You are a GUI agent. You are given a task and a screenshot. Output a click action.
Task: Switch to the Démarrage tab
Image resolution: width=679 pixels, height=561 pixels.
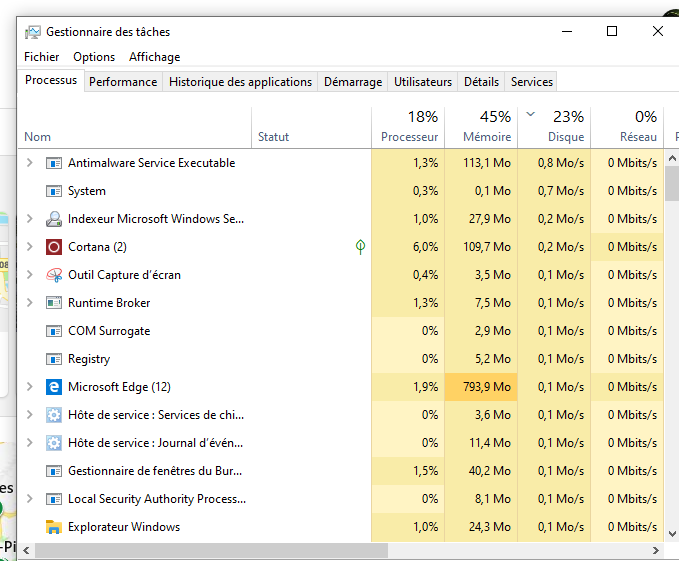[353, 82]
